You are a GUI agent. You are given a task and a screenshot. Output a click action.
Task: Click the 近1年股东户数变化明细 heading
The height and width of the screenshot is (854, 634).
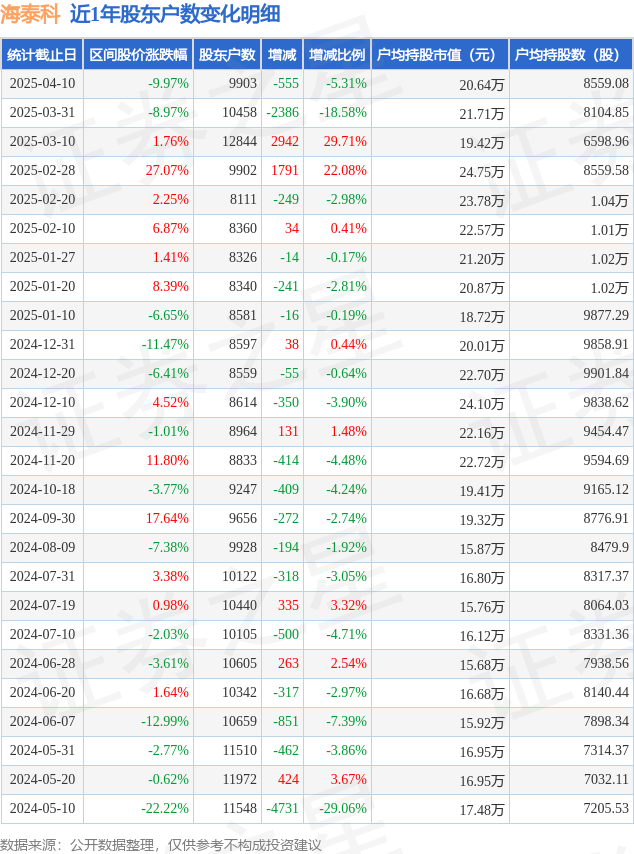[x=175, y=14]
